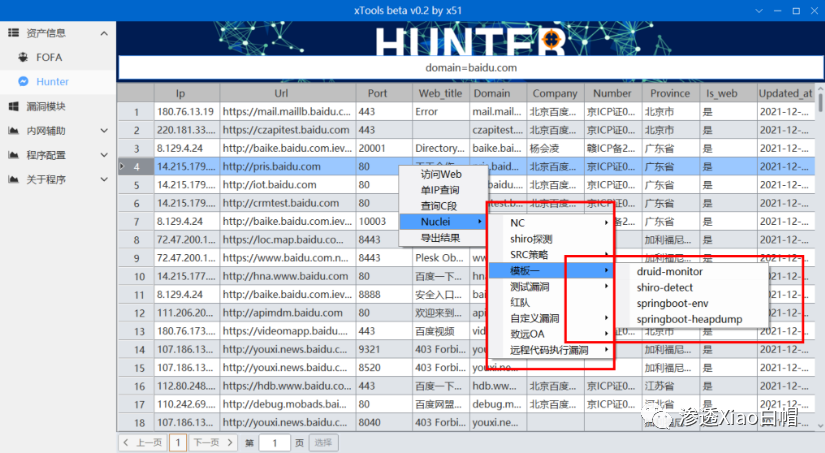Select row header number 16
825x453 pixels.
tap(136, 386)
